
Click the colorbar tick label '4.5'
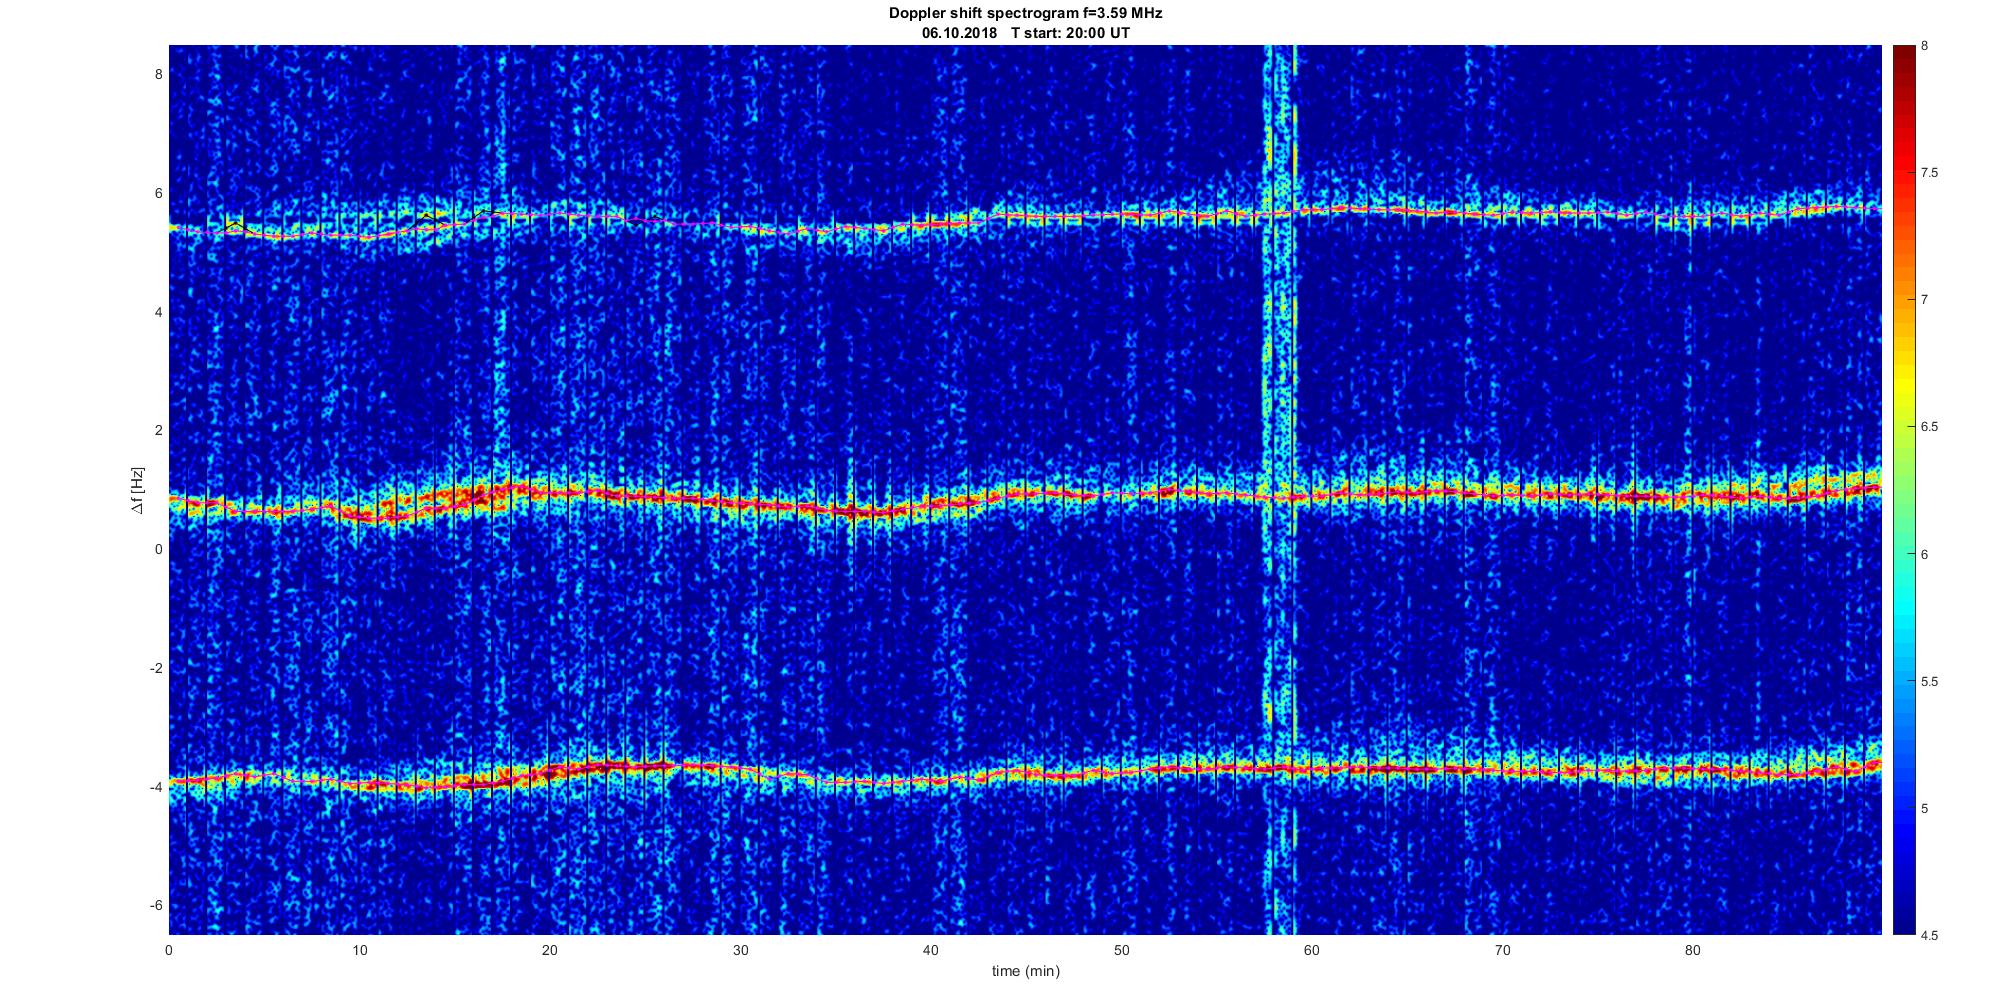pos(1930,936)
